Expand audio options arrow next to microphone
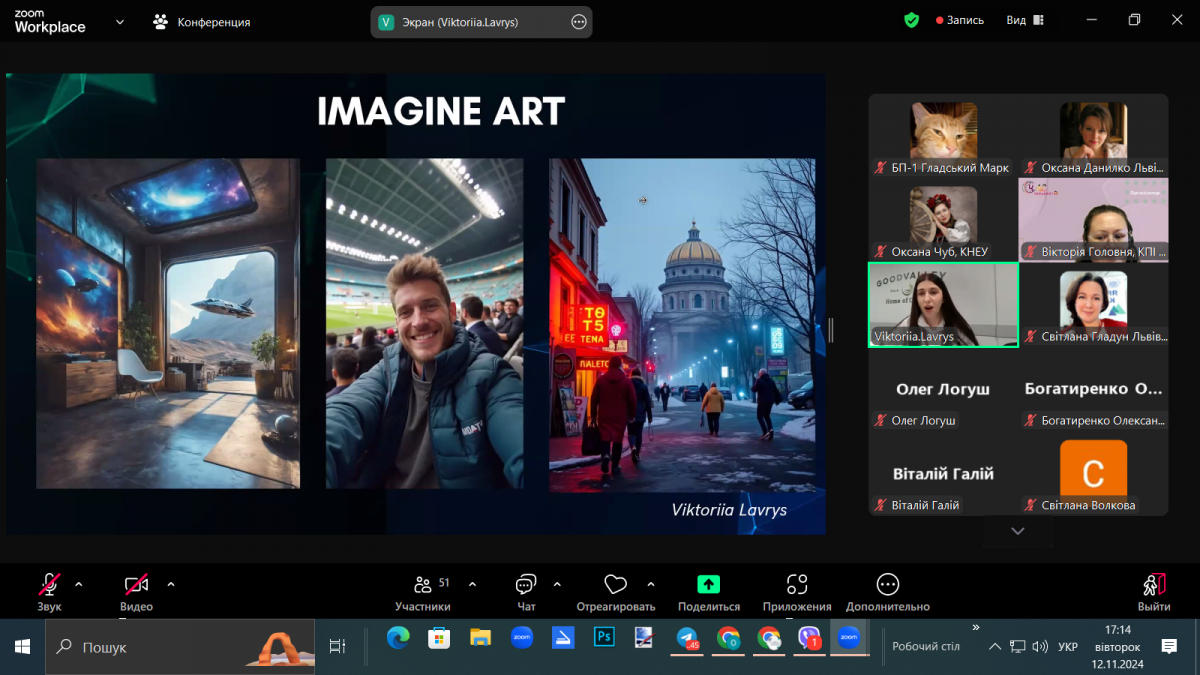Screen dimensions: 1200x675 click(x=79, y=584)
